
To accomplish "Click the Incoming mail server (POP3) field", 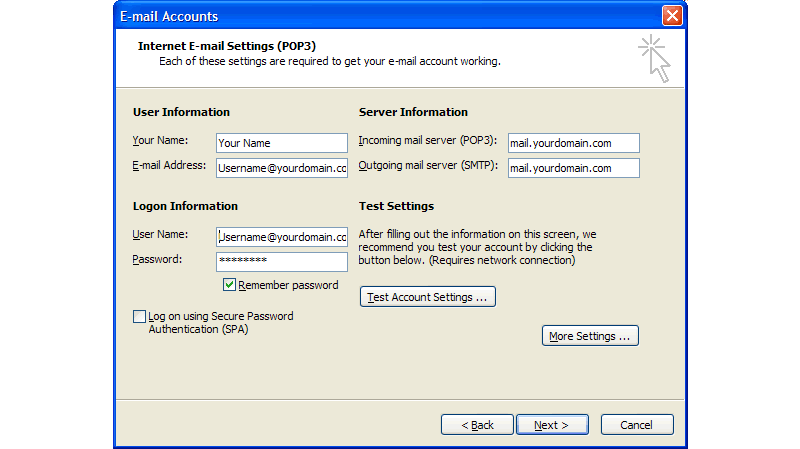I will pyautogui.click(x=573, y=143).
